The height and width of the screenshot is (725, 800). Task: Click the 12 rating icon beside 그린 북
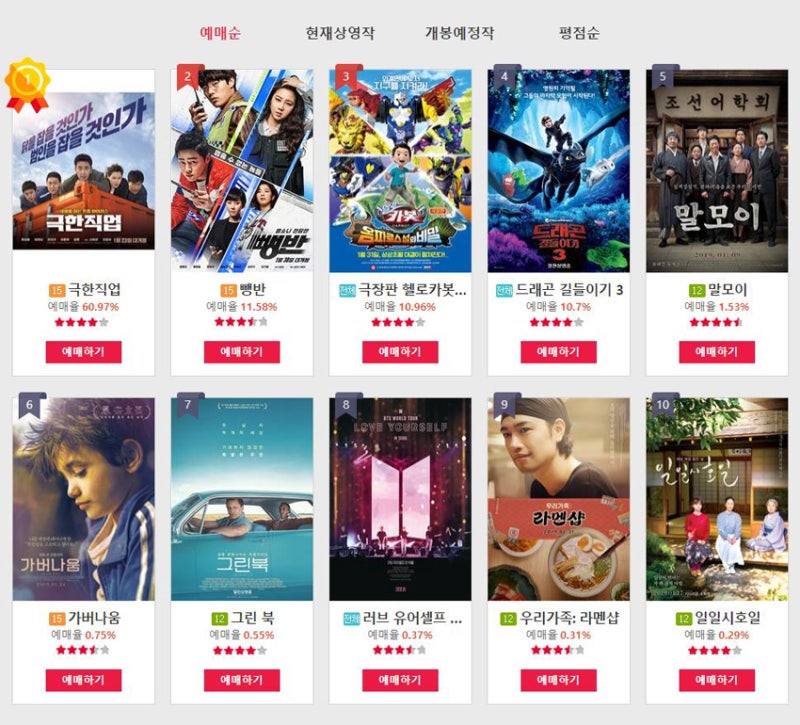(x=219, y=619)
